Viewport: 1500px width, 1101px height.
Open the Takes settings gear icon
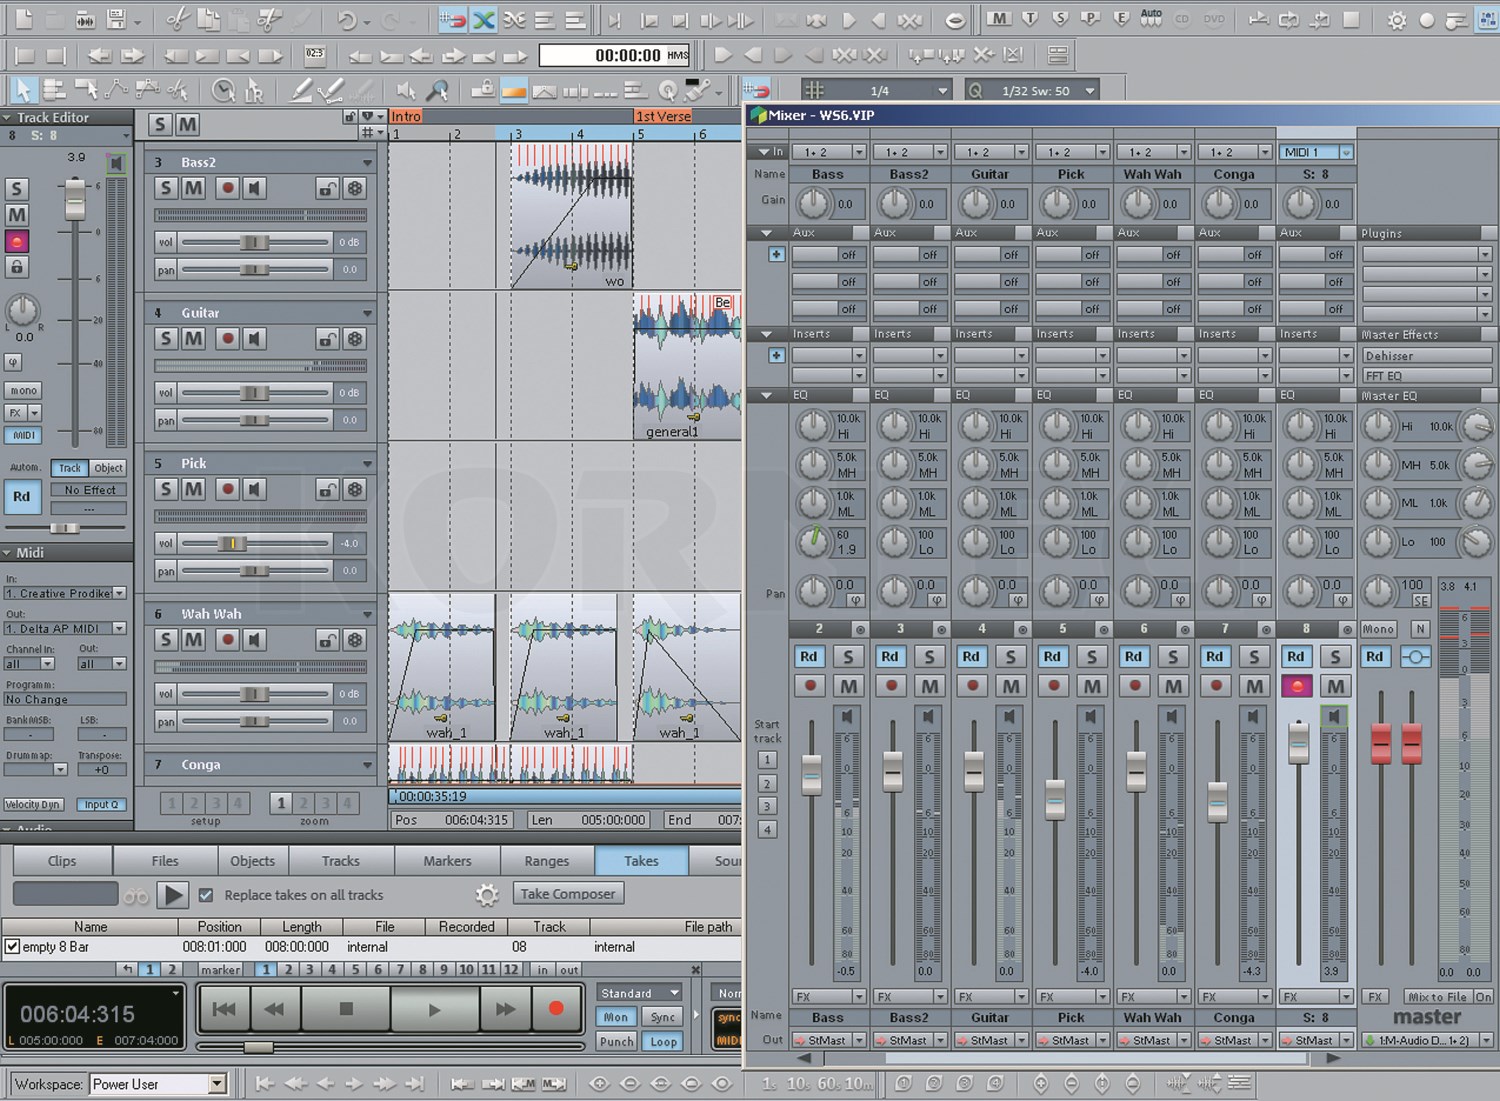click(x=487, y=895)
